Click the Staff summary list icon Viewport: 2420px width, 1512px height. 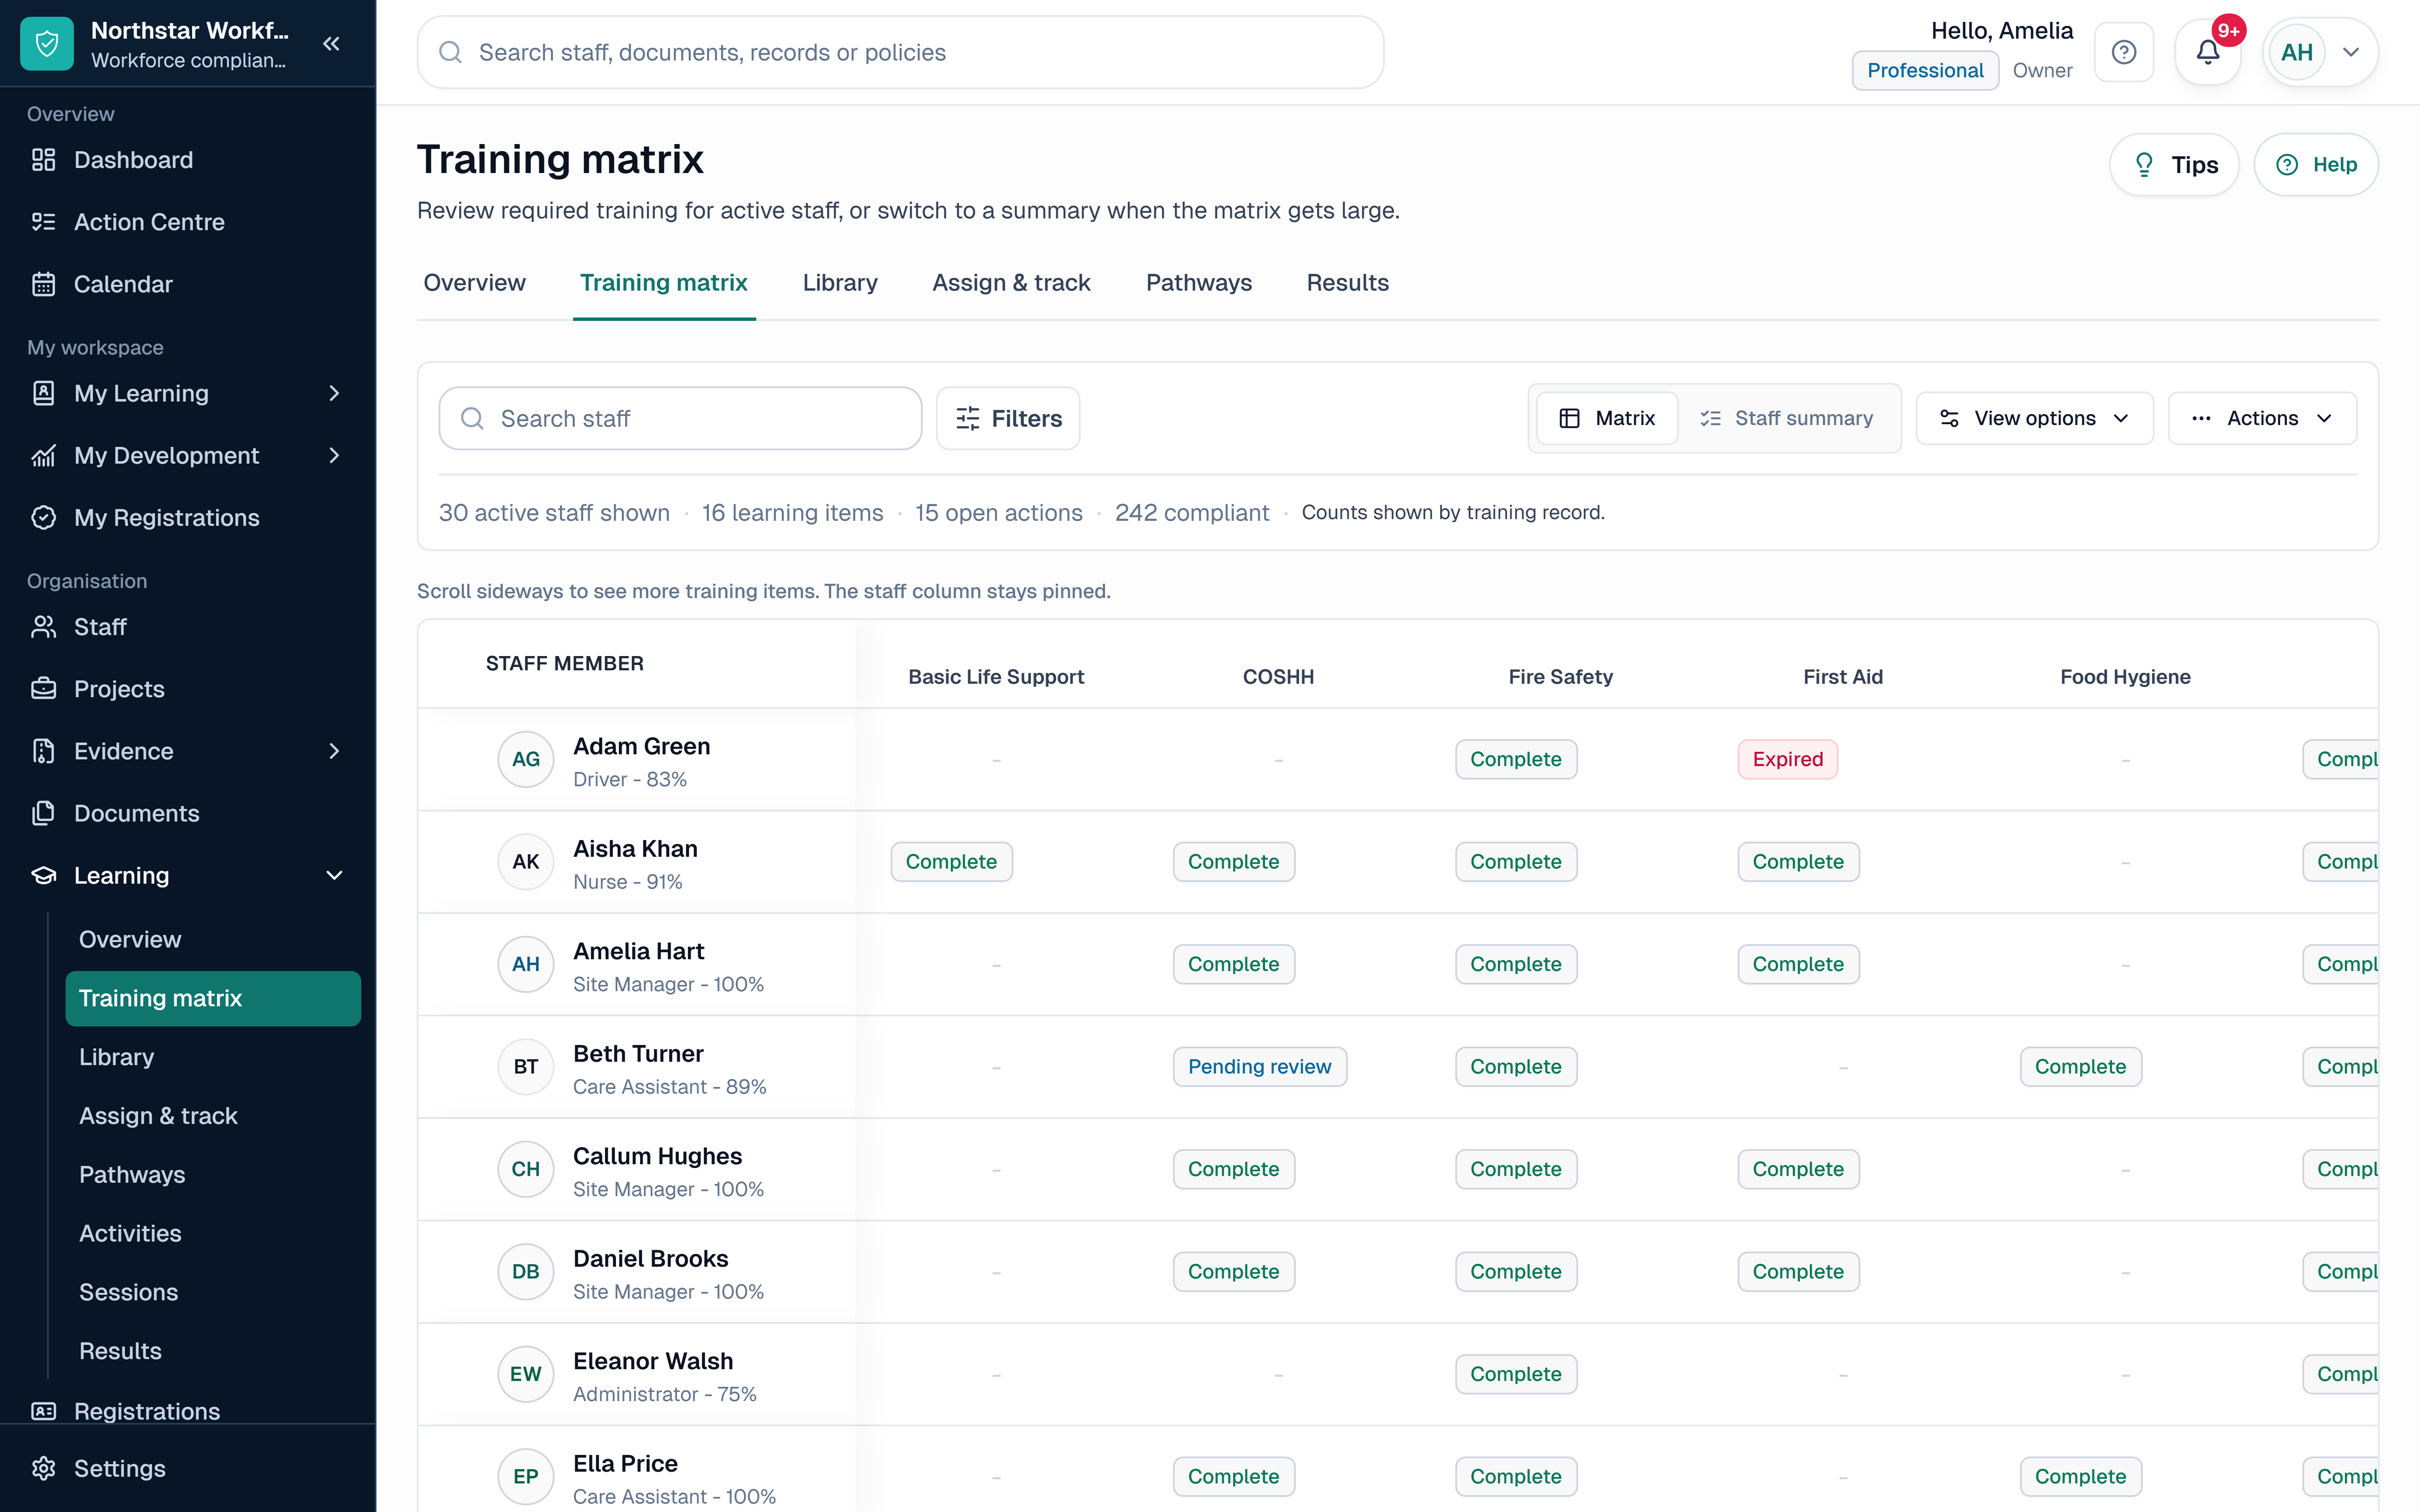(x=1710, y=418)
